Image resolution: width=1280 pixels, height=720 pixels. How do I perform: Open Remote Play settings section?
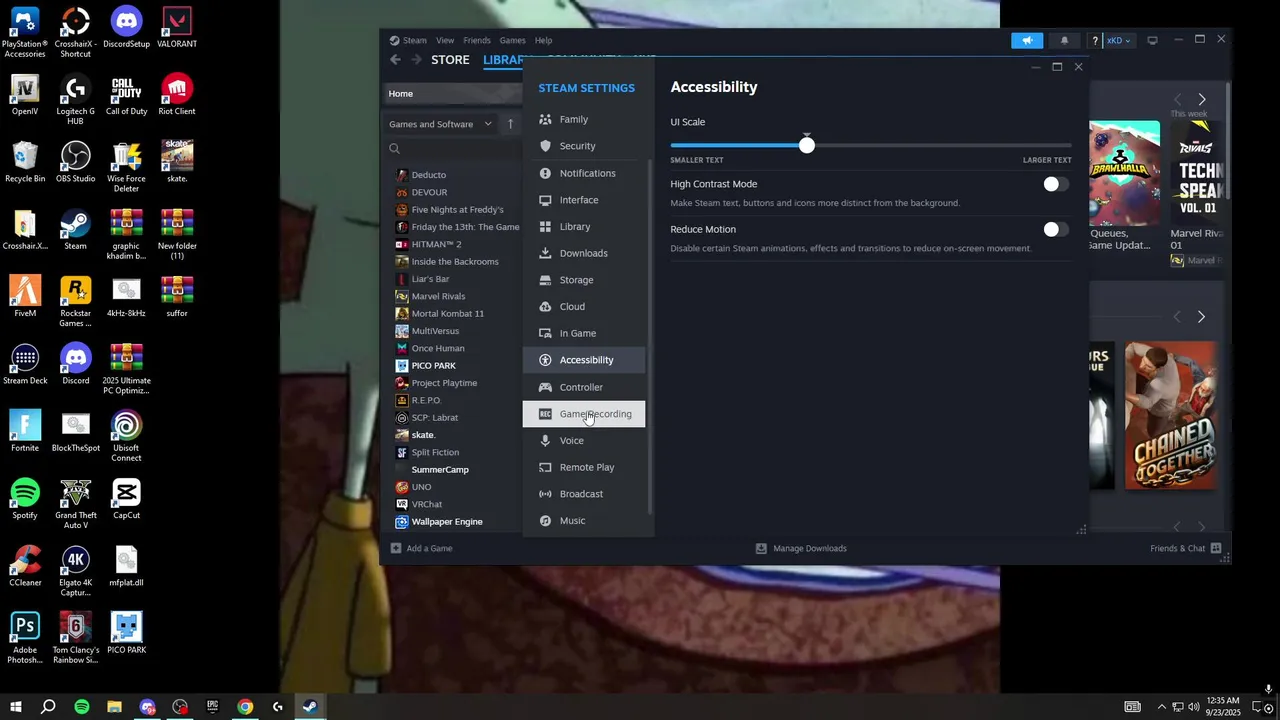point(584,467)
